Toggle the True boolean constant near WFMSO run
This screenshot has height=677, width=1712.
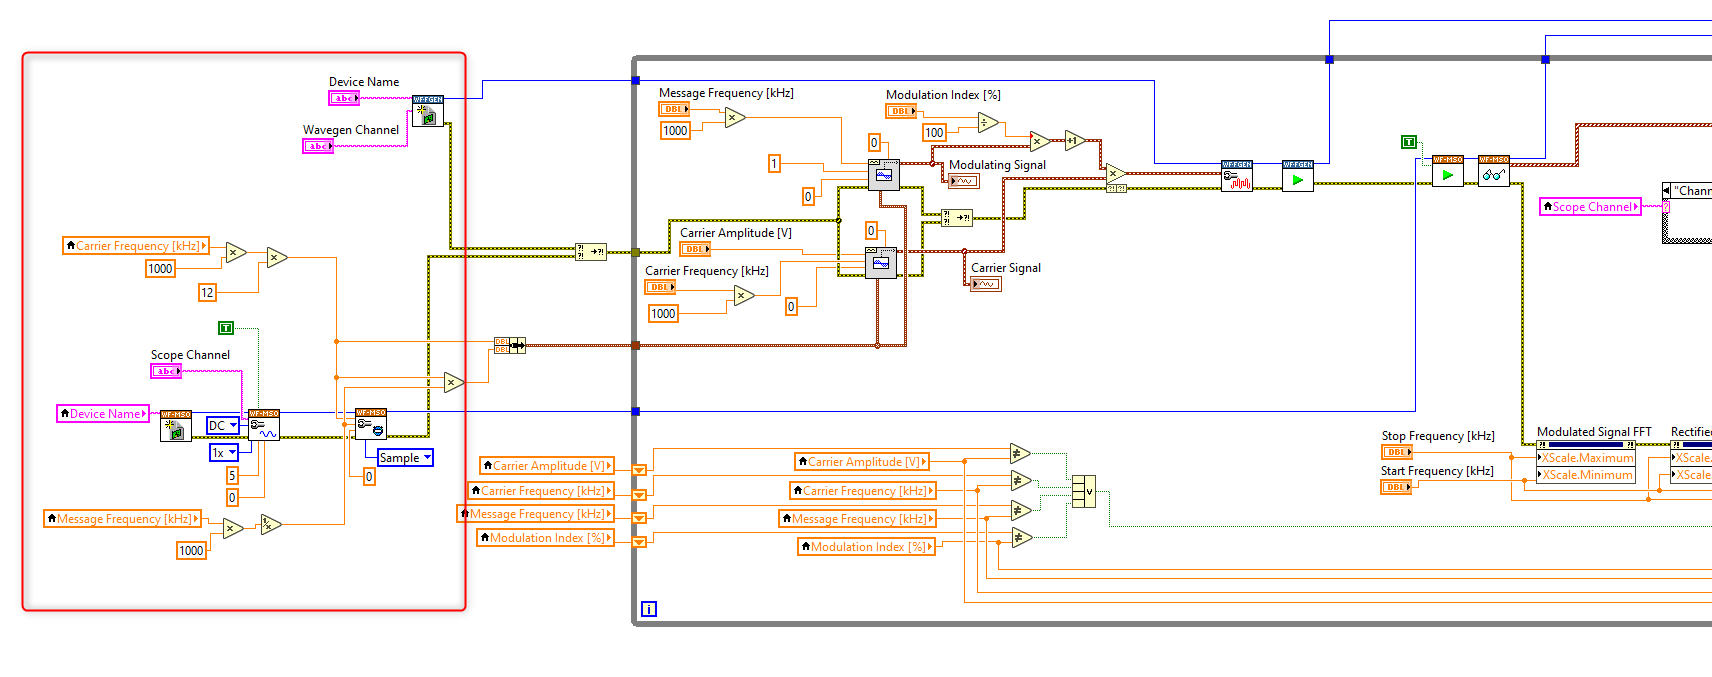tap(1409, 142)
